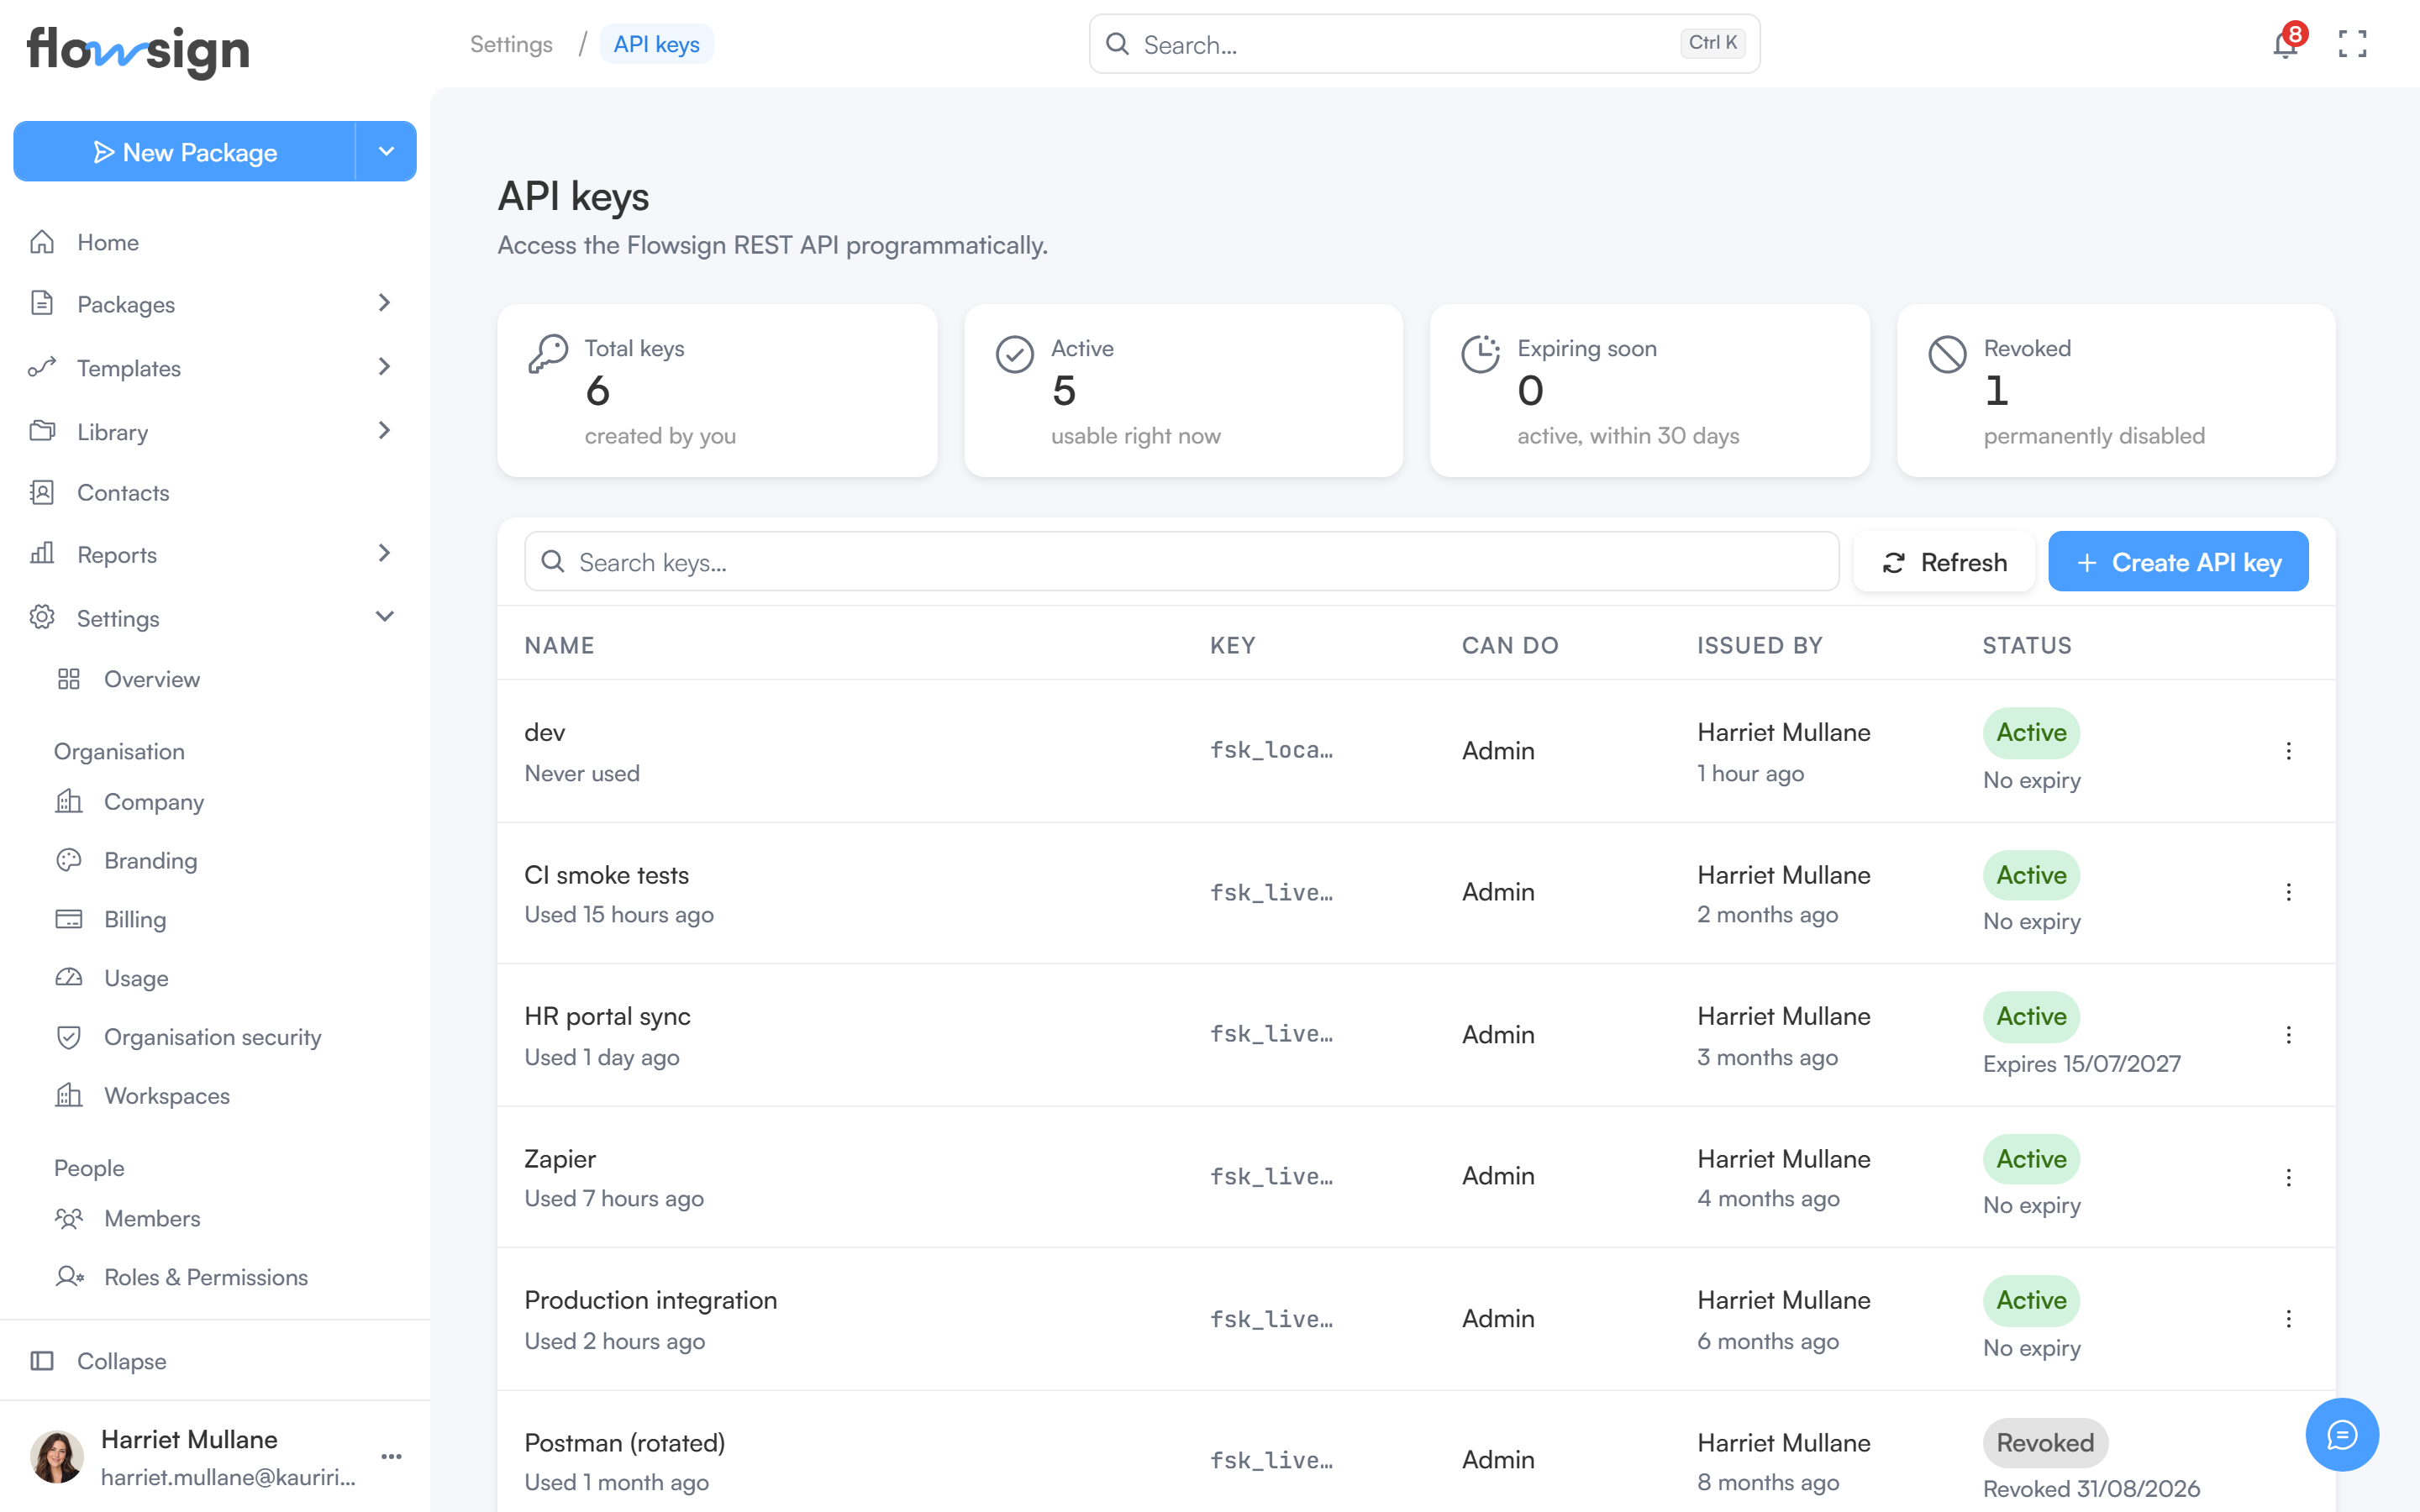Click the KEY column header
This screenshot has height=1512, width=2420.
1232,646
